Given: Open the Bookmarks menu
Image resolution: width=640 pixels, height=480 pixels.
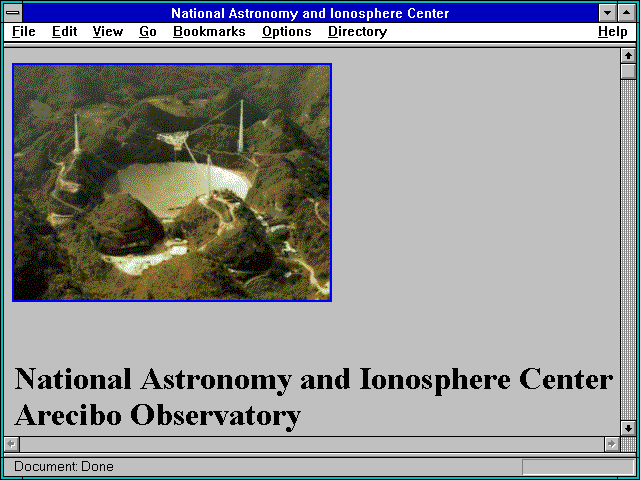Looking at the screenshot, I should point(209,32).
